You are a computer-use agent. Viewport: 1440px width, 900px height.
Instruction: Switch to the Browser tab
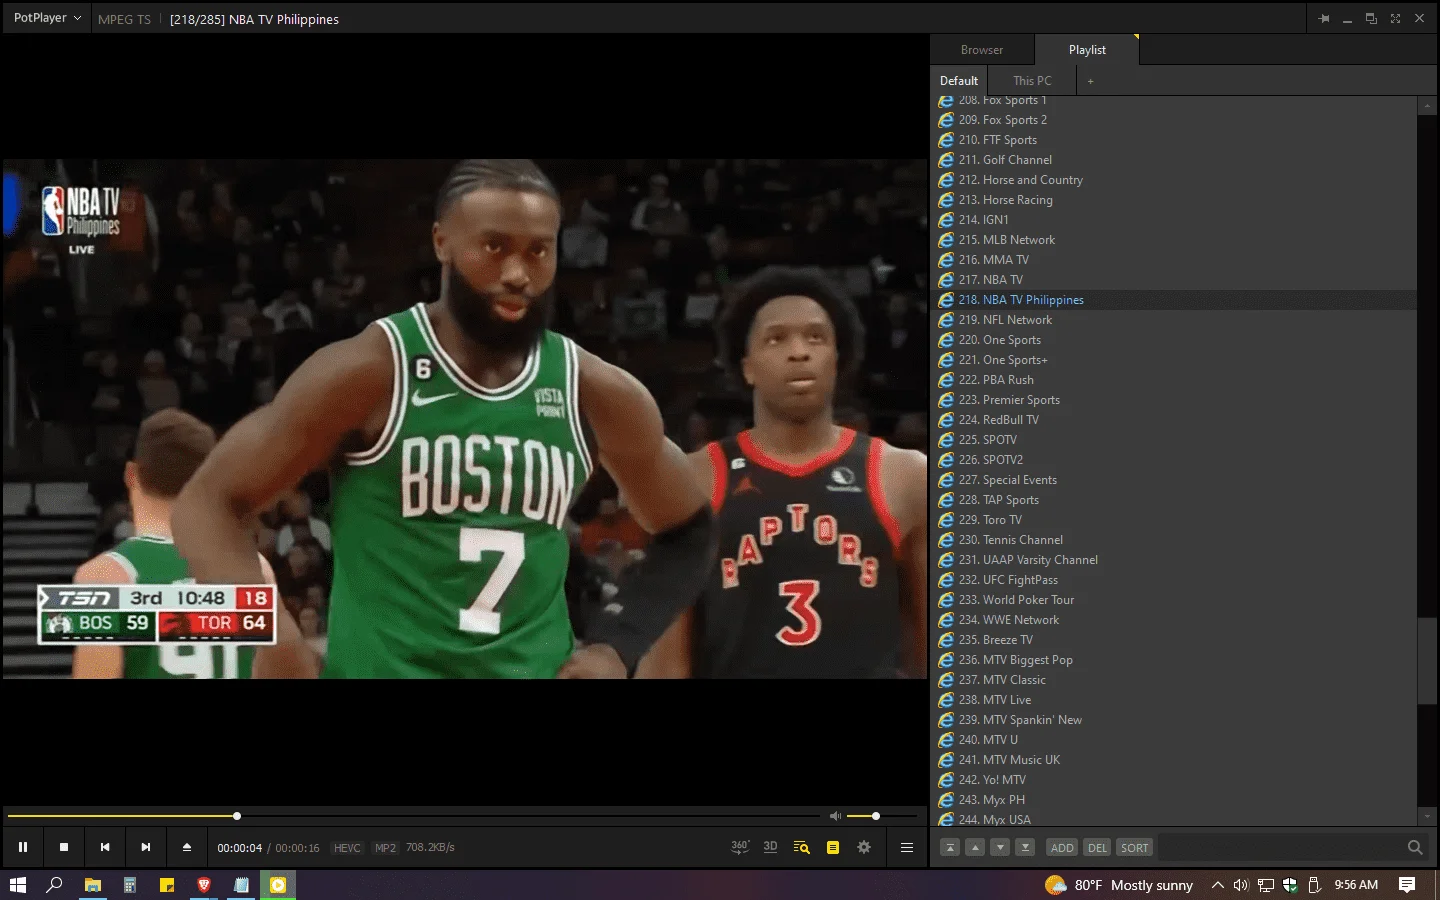982,50
